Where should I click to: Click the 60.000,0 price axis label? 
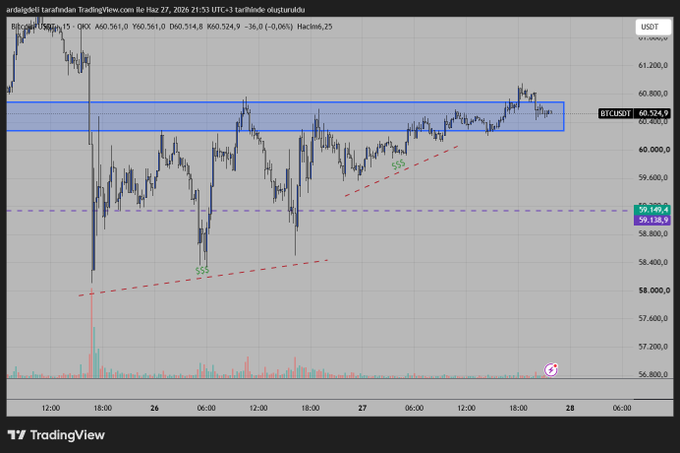[654, 150]
